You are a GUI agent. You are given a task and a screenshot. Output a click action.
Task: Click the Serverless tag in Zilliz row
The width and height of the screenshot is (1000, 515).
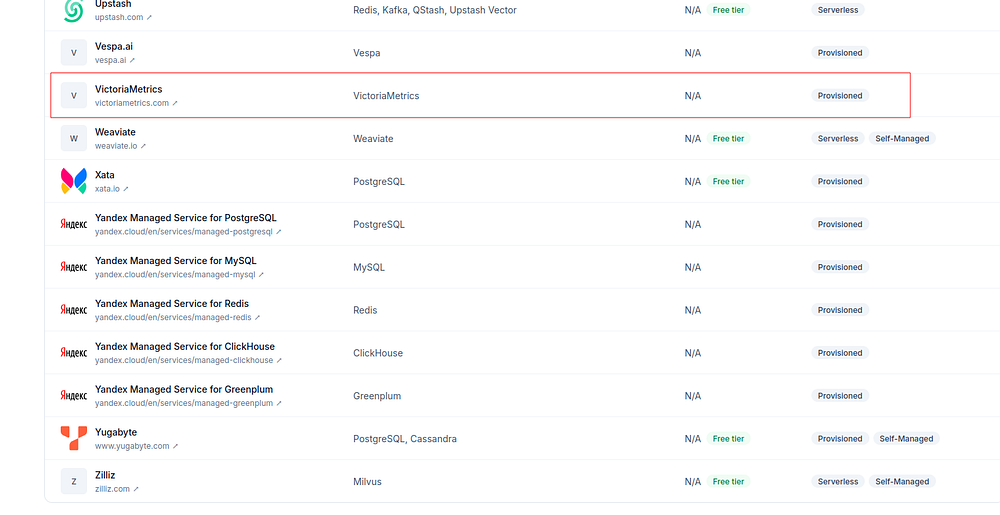838,481
